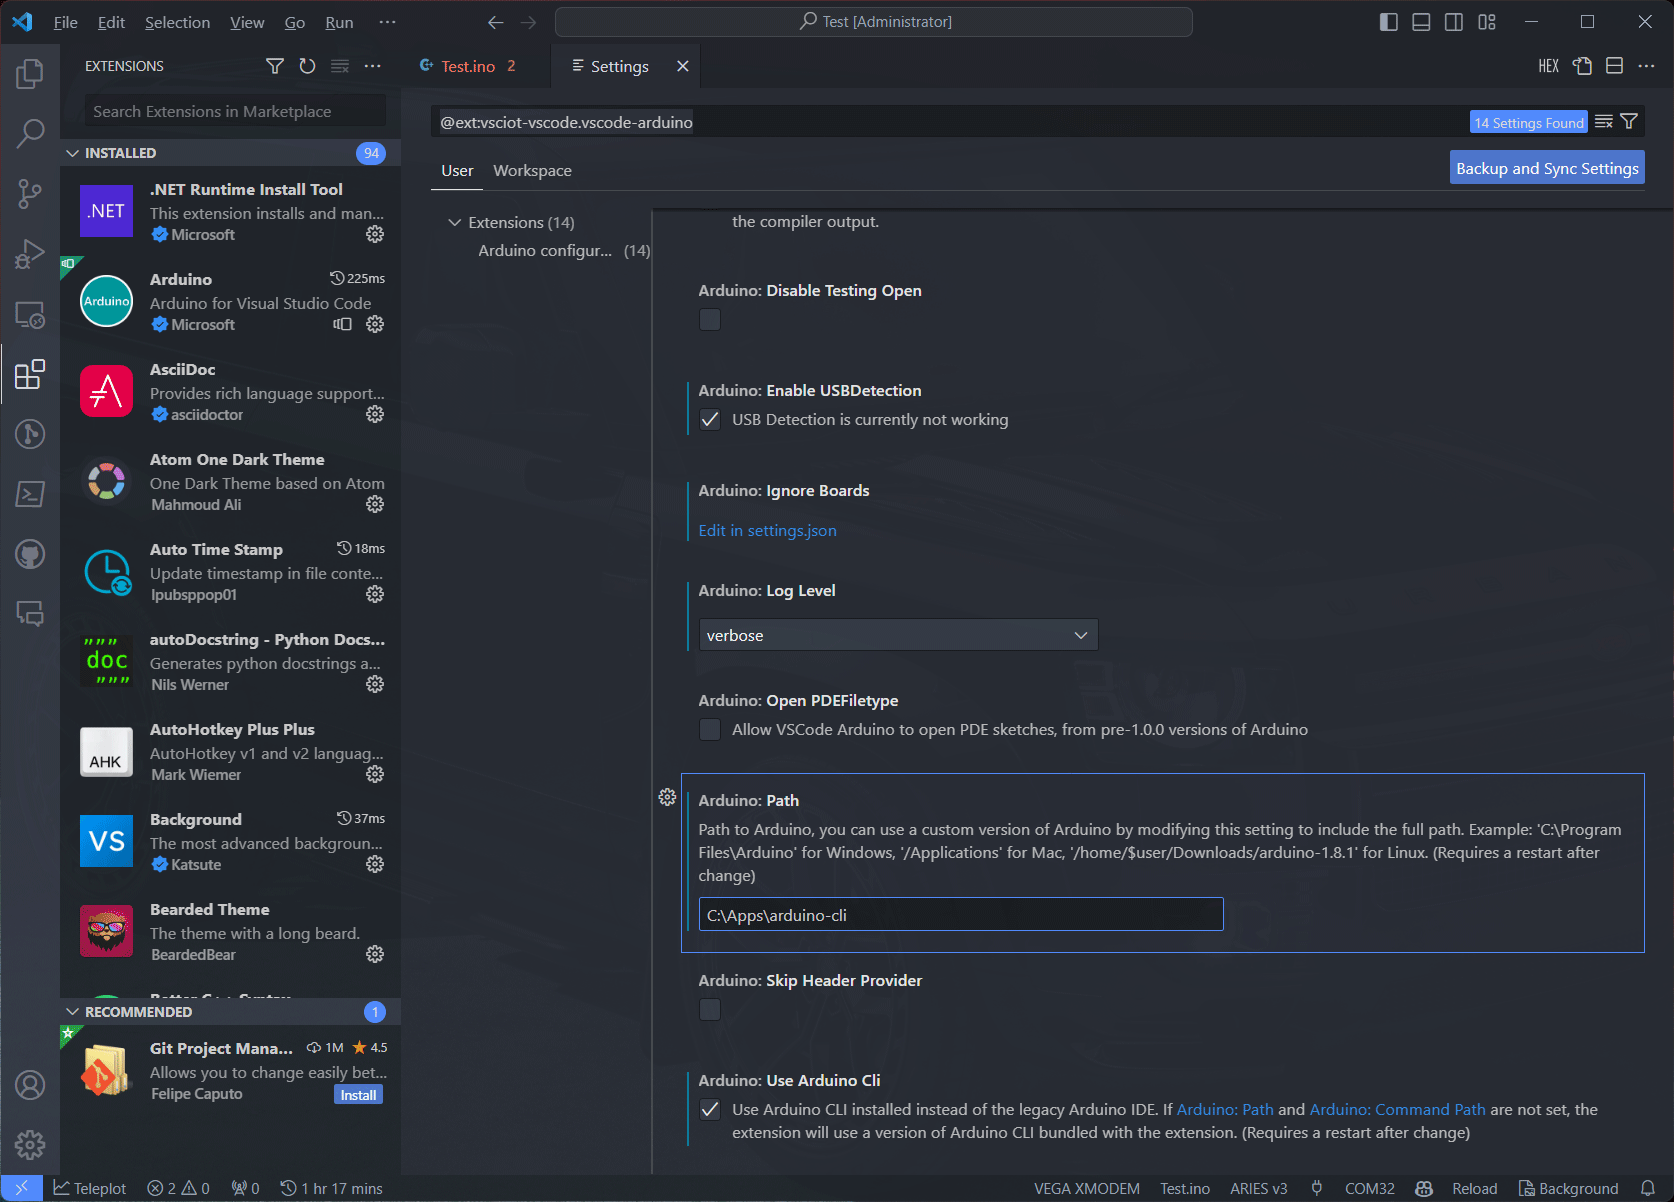Open the Explorer view in activity bar

30,73
